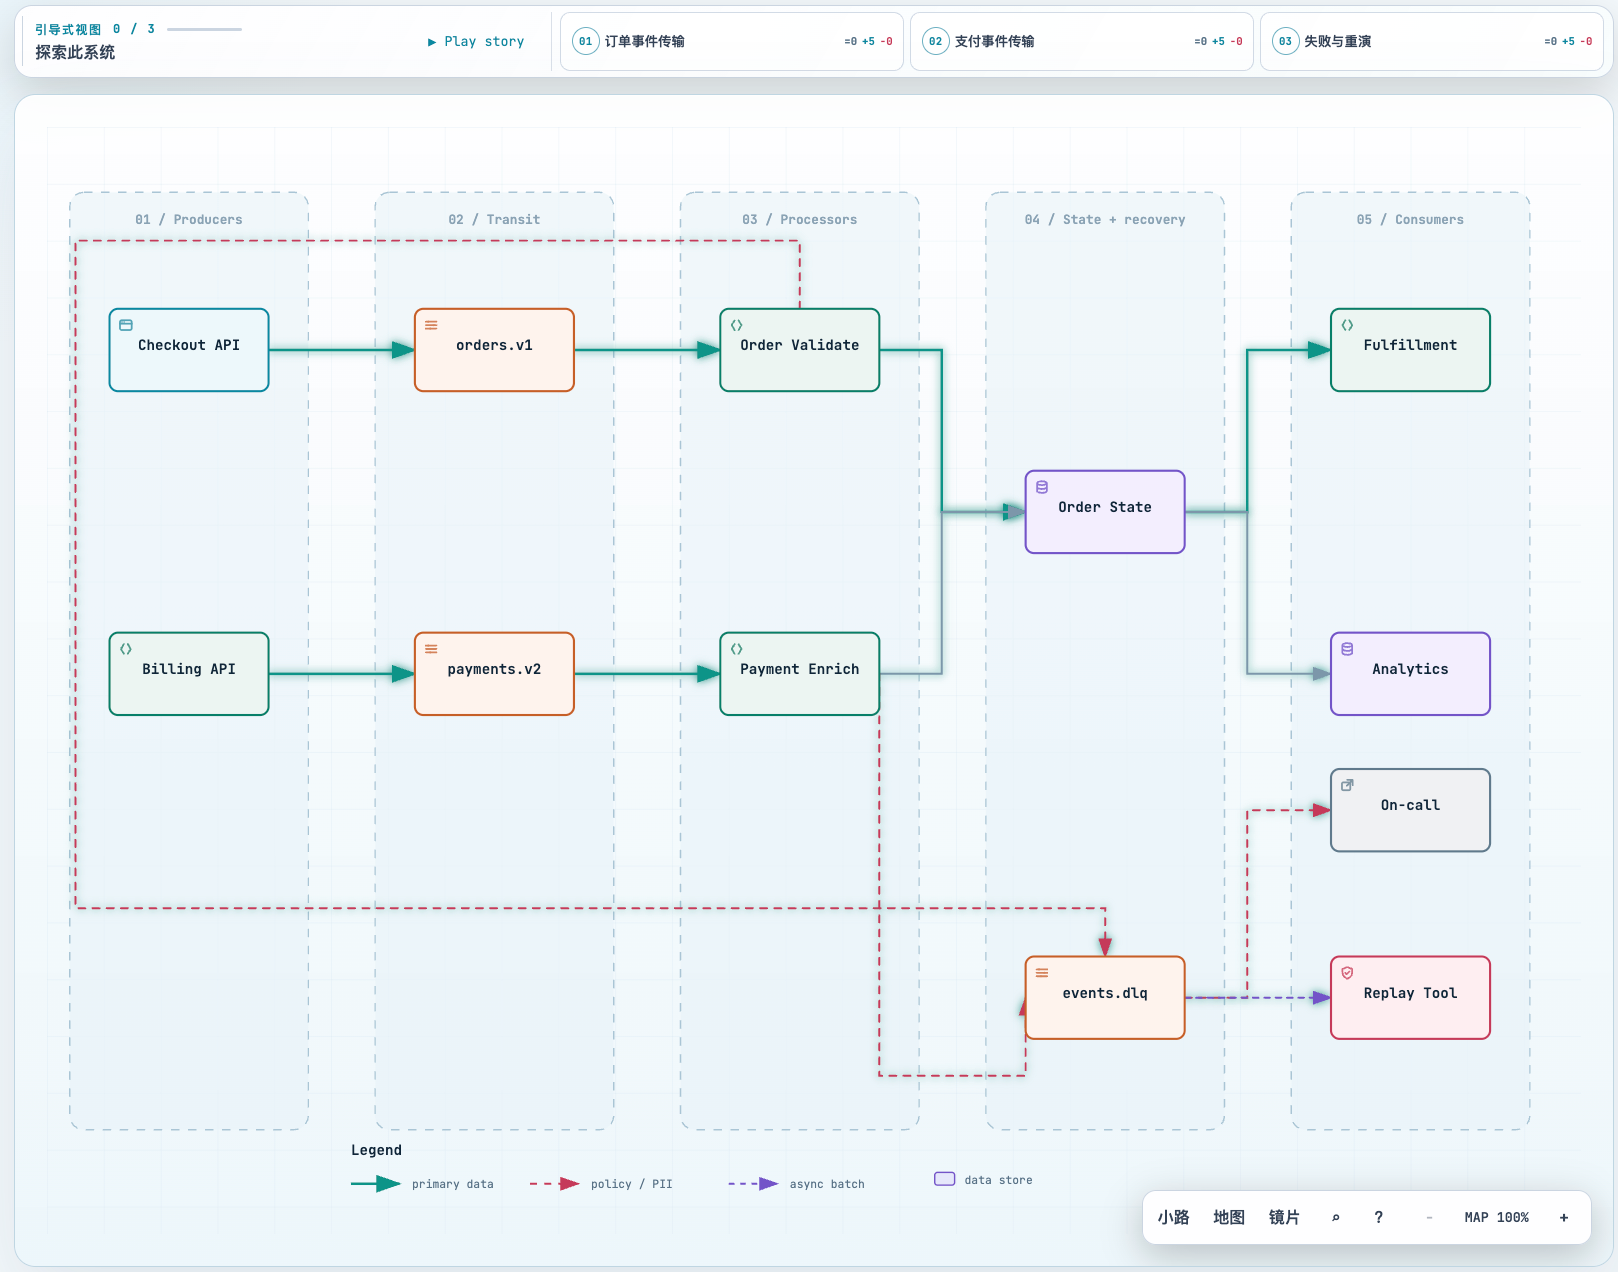Viewport: 1618px width, 1272px height.
Task: Click the code icon on Order Validate node
Action: pyautogui.click(x=737, y=325)
